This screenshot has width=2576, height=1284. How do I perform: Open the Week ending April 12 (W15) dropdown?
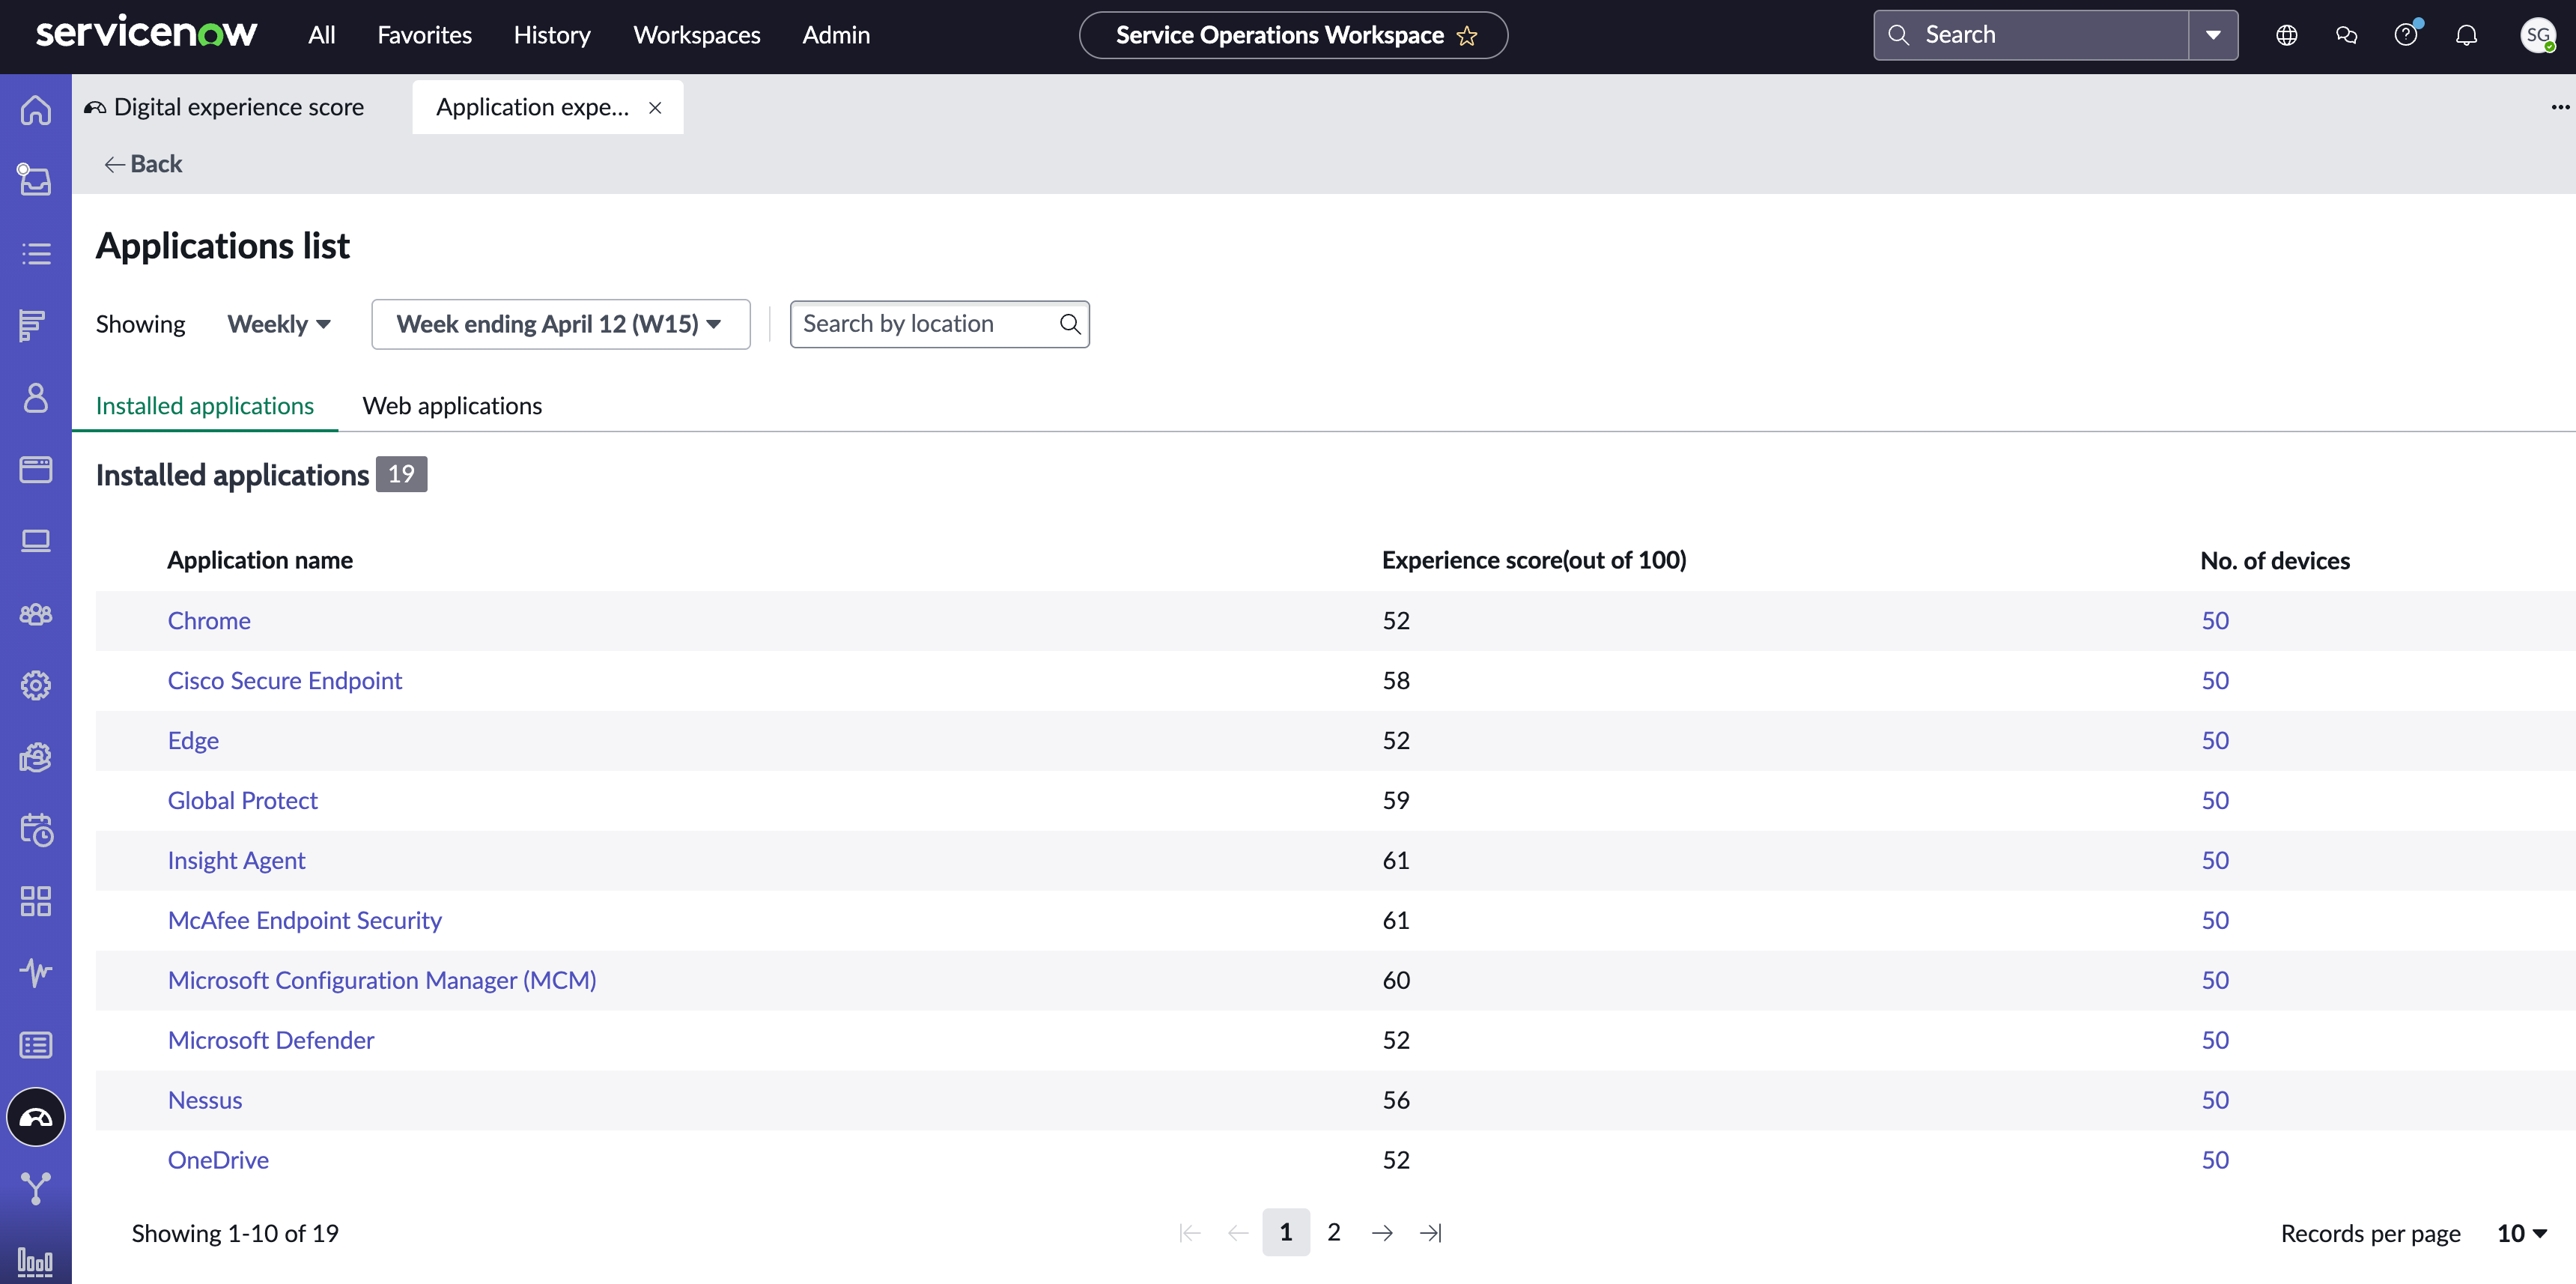pyautogui.click(x=560, y=324)
